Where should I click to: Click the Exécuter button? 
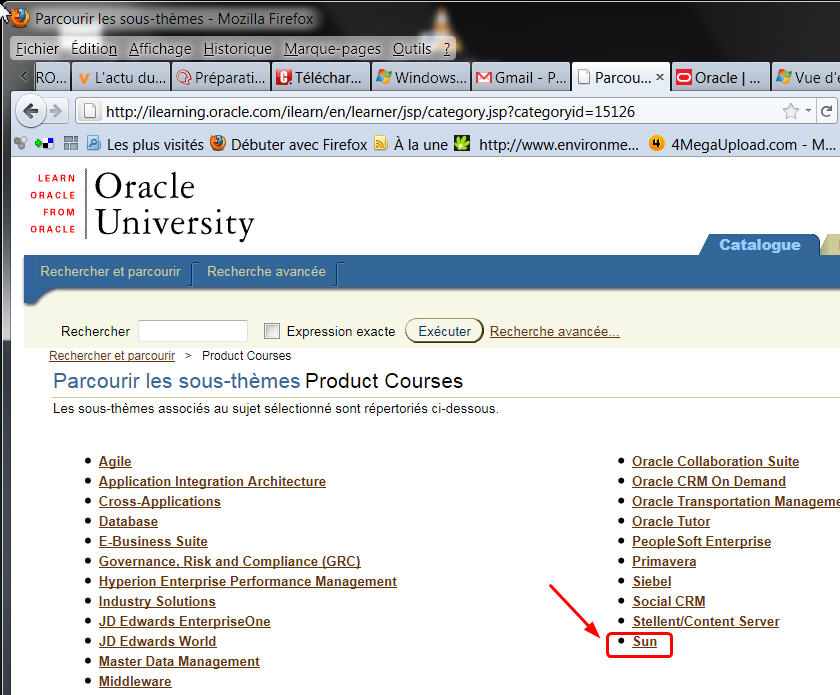coord(444,331)
